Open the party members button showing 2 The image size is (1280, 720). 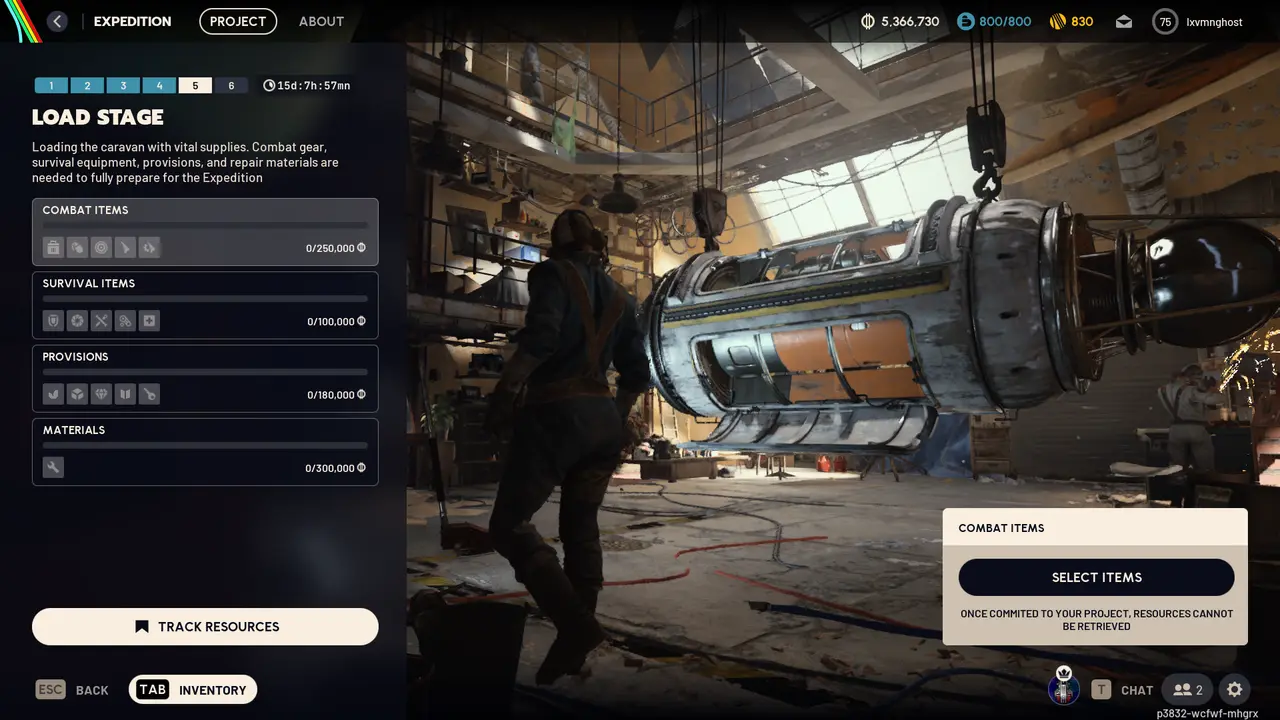click(1187, 690)
